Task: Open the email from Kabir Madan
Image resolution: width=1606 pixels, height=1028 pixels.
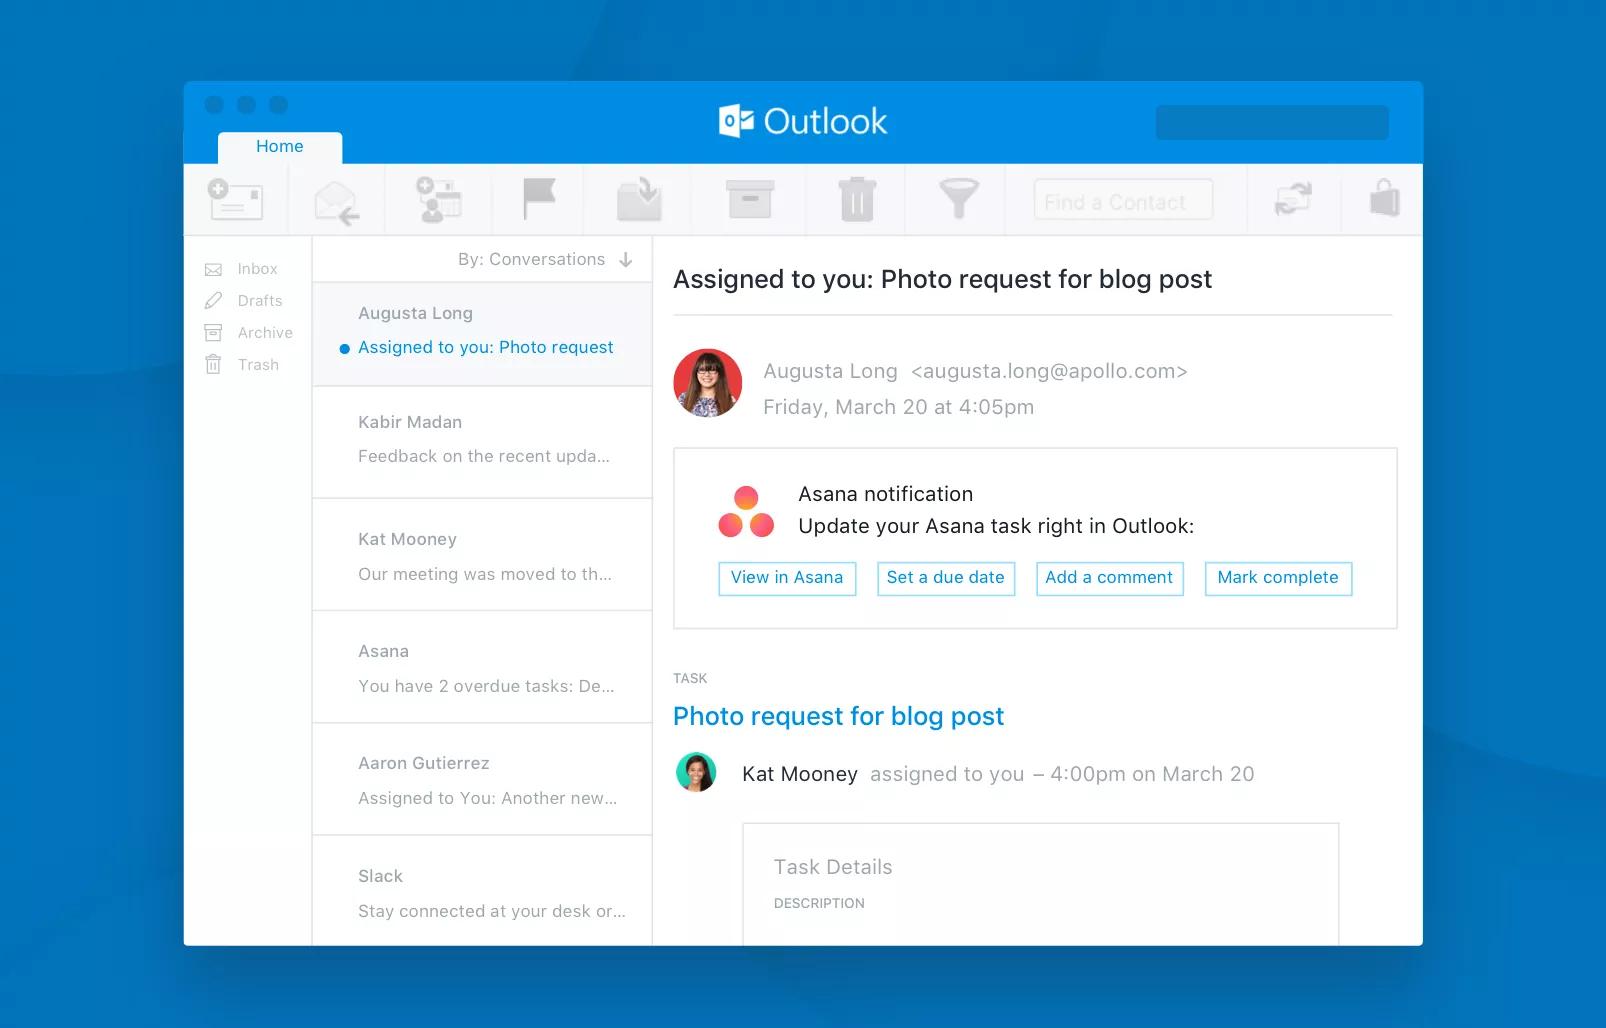Action: click(483, 440)
